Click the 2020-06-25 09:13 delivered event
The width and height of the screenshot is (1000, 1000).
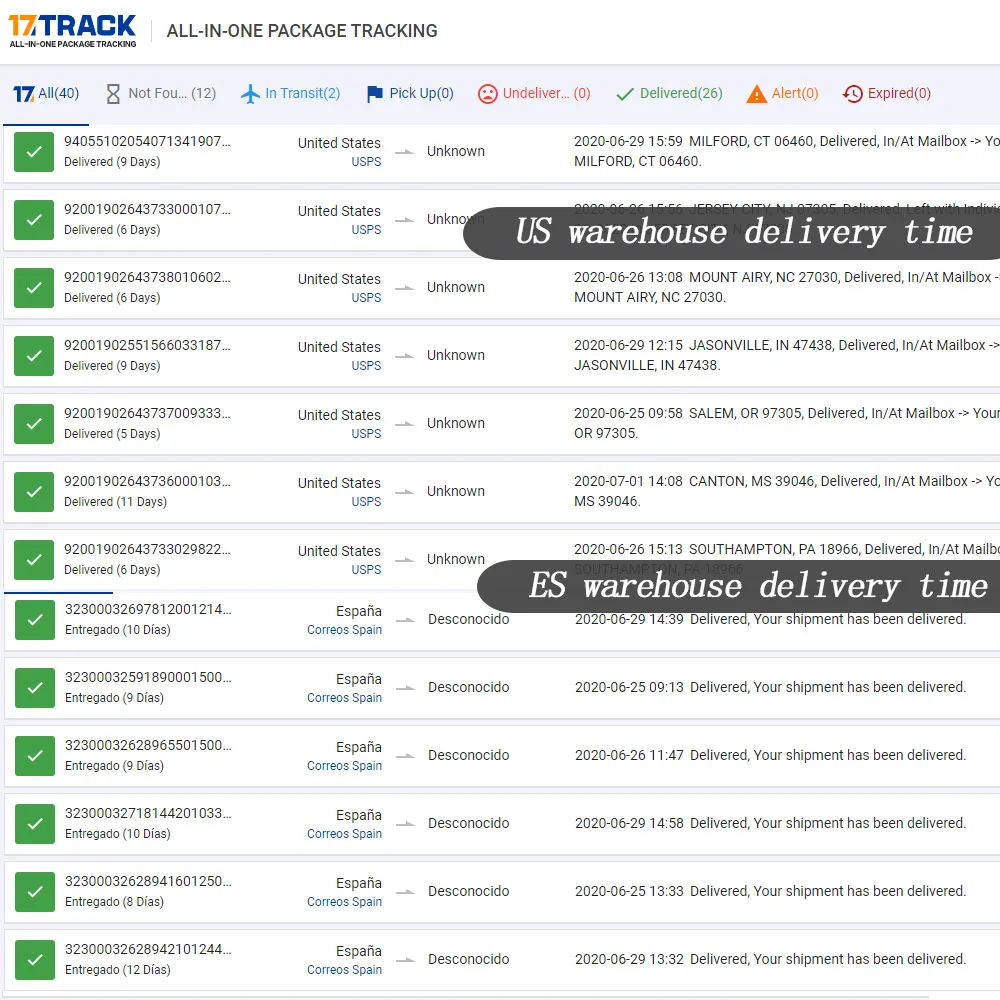pos(770,688)
